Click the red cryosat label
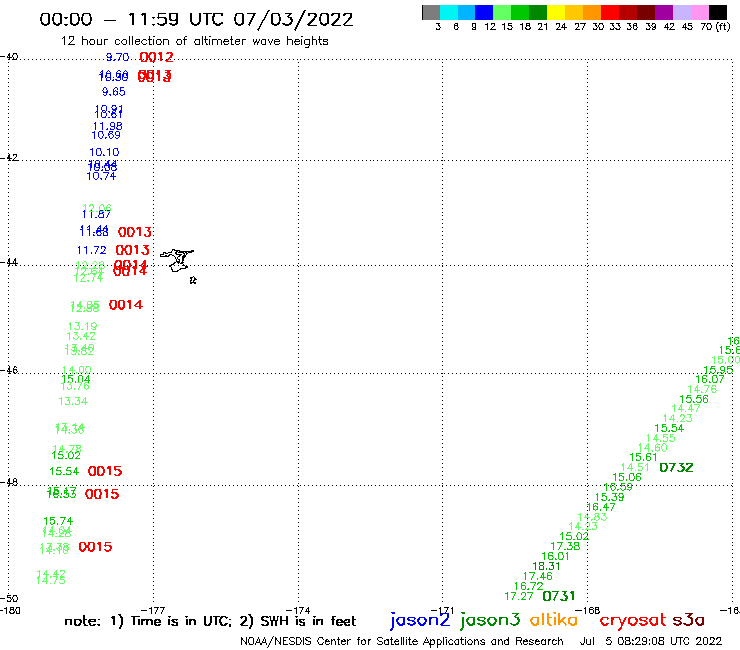Viewport: 740px width, 650px height. tap(633, 620)
